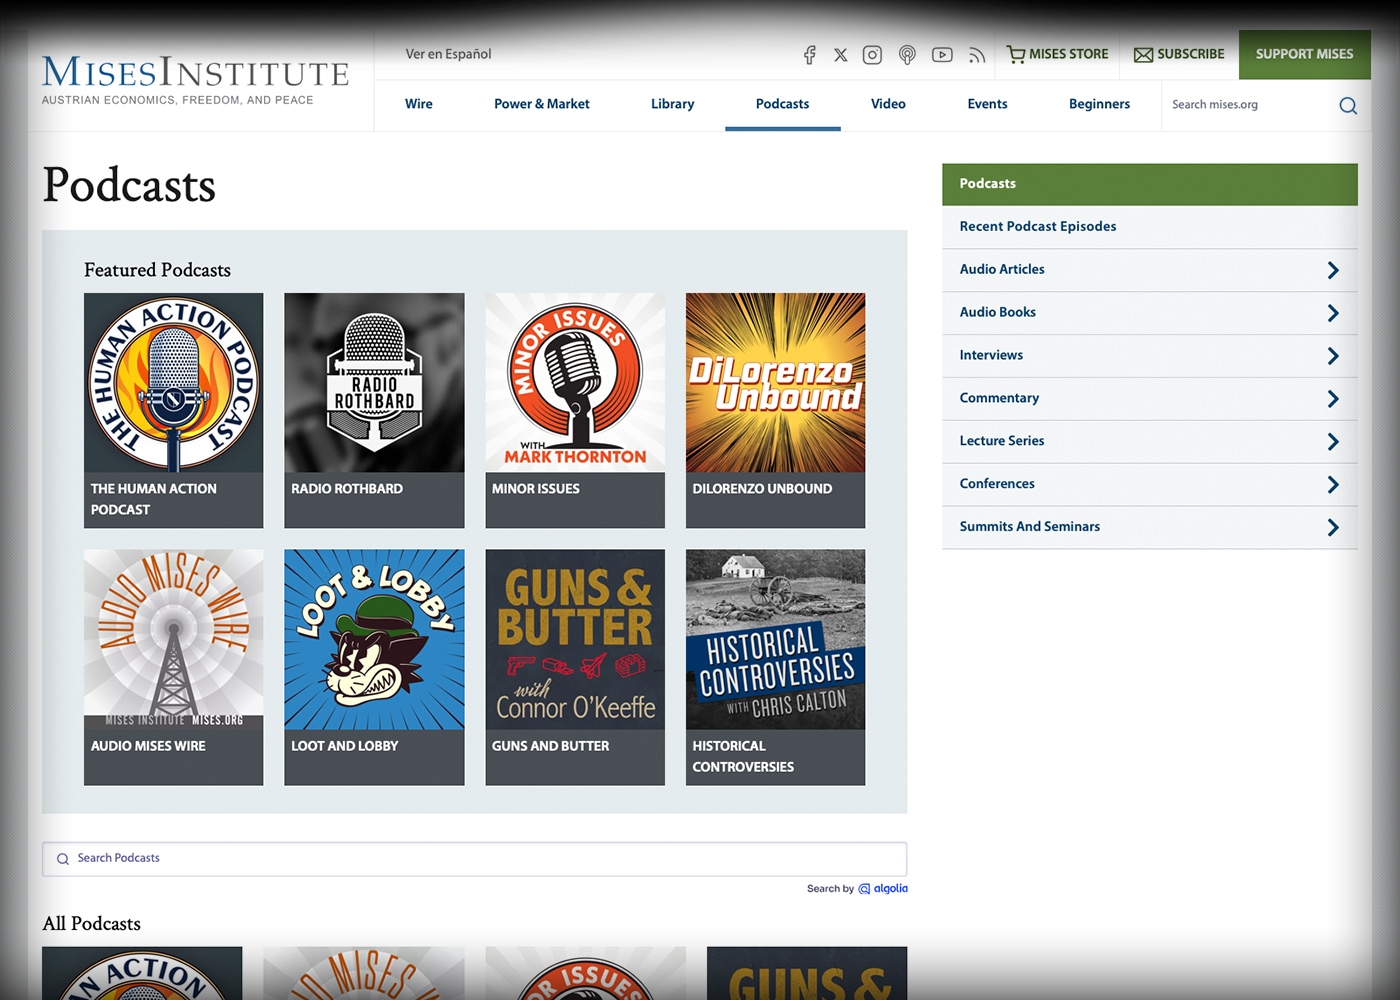Click the envelope icon next to Subscribe

coord(1143,55)
